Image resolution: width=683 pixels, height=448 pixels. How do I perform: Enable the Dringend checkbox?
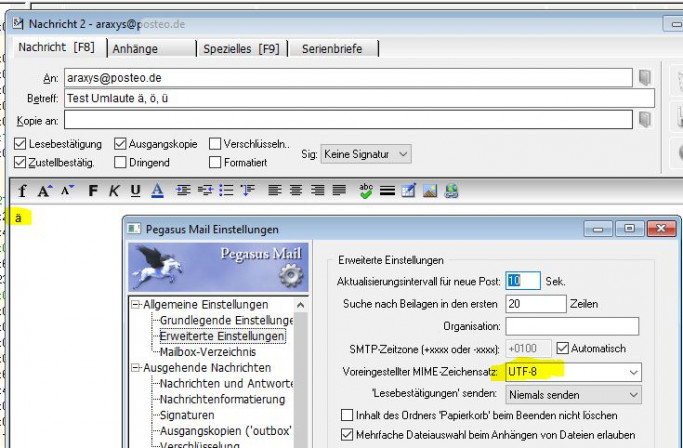121,162
